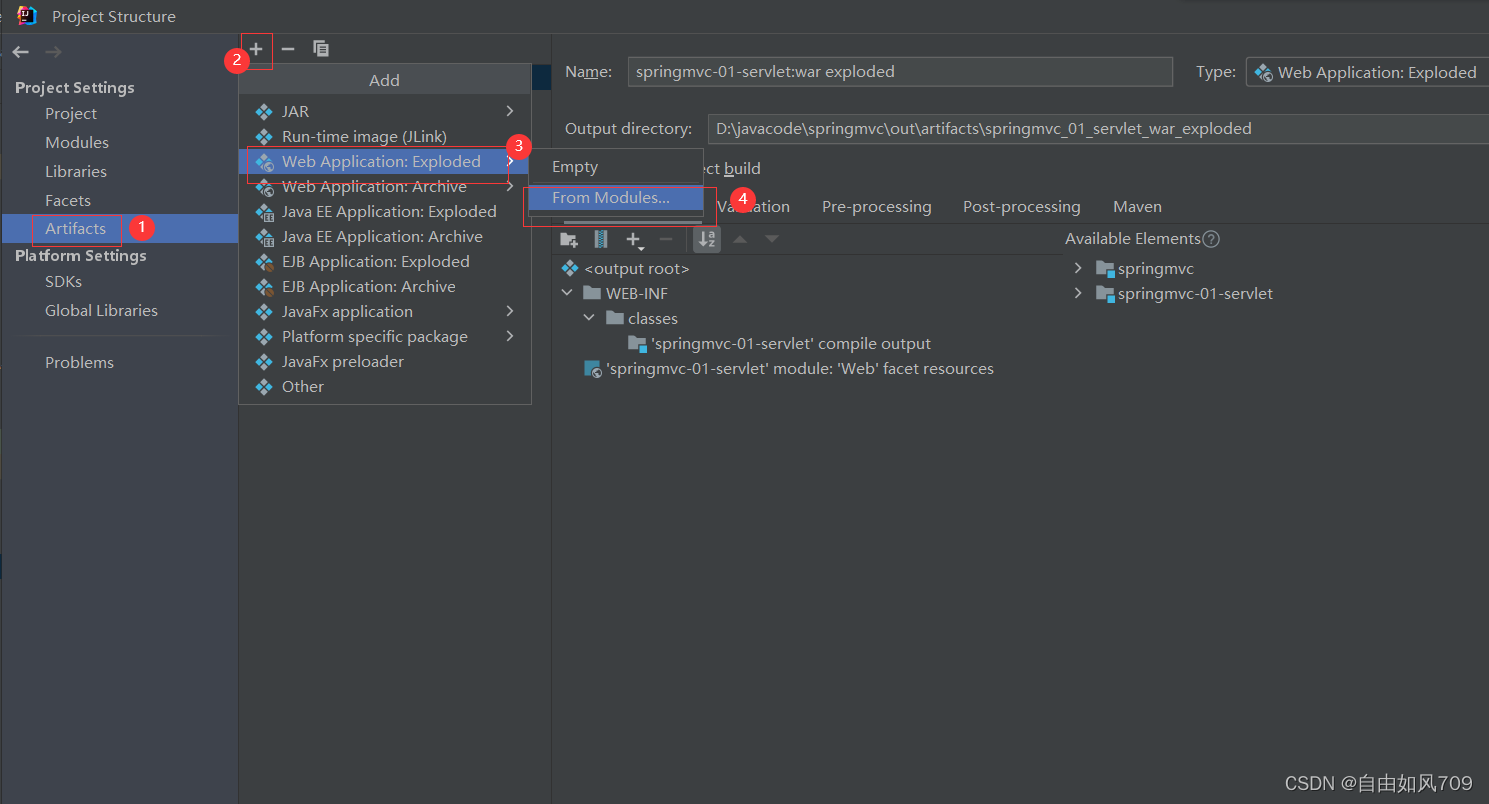Click the Remove artifact minus button
Viewport: 1489px width, 804px height.
pos(288,48)
